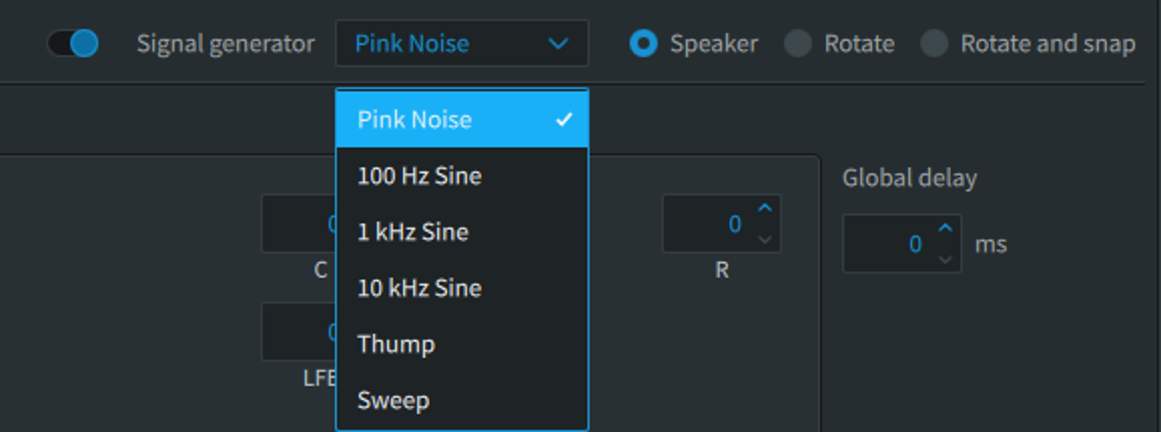Click the dropdown chevron beside Pink Noise
The image size is (1161, 432).
pyautogui.click(x=558, y=44)
